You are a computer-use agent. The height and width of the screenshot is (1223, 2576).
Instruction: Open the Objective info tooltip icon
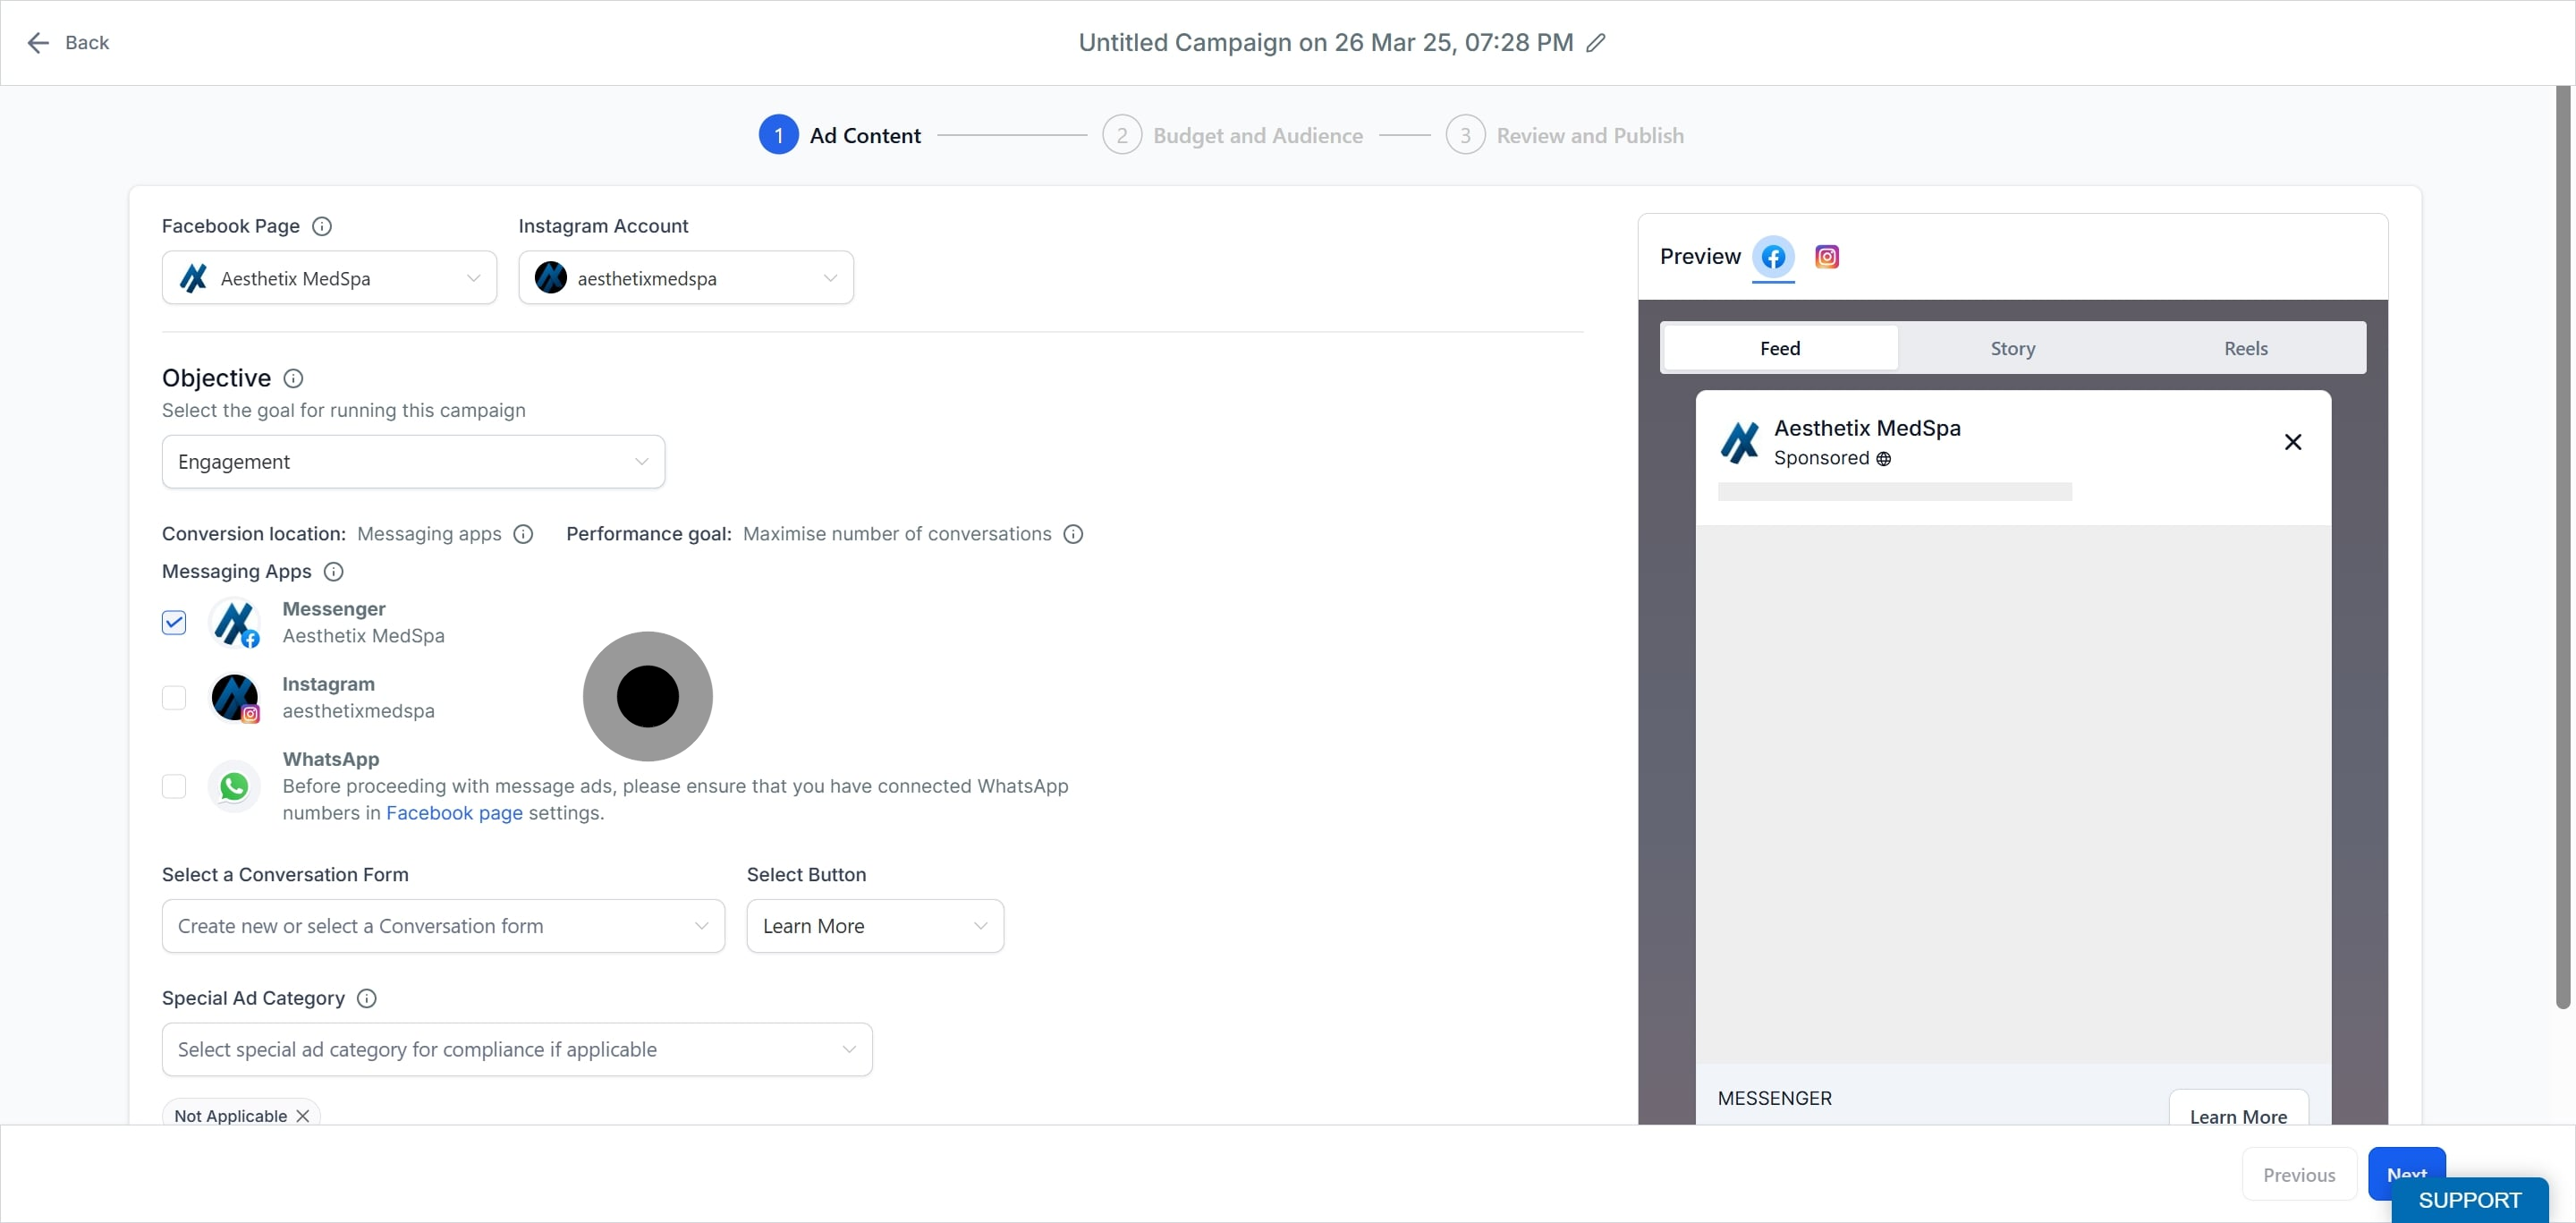click(293, 378)
